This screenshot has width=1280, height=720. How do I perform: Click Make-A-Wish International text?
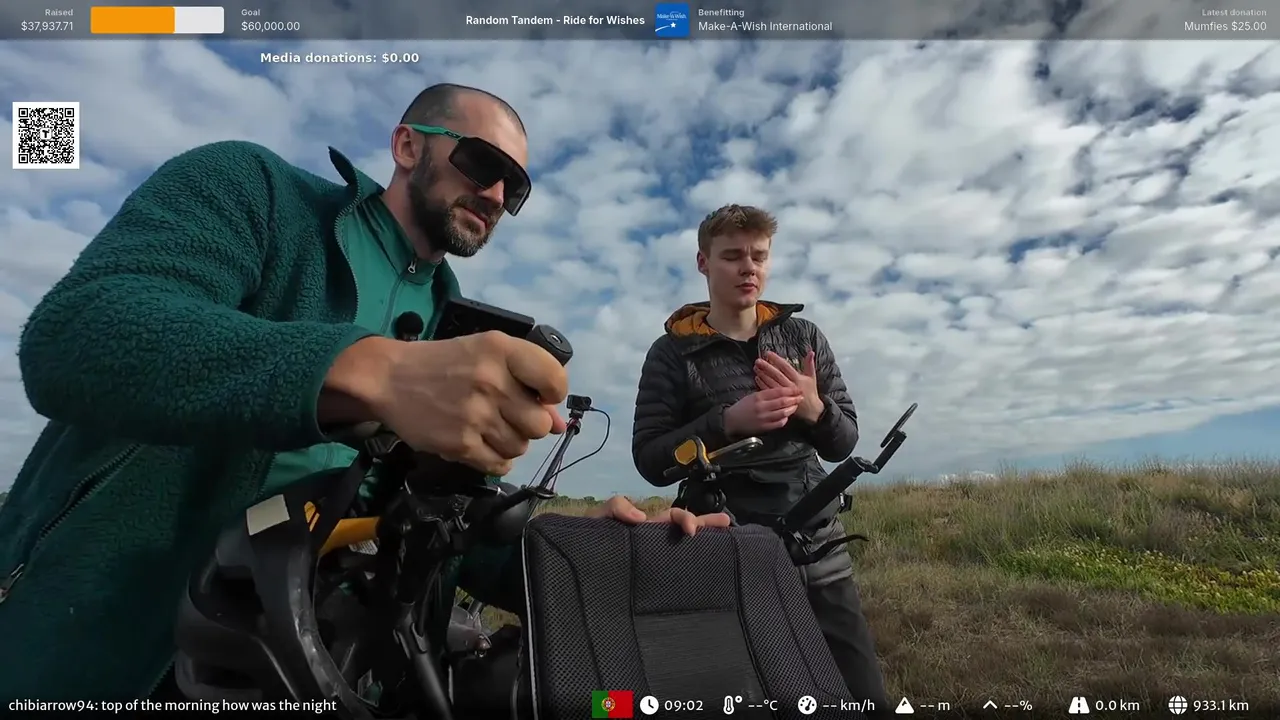tap(765, 26)
